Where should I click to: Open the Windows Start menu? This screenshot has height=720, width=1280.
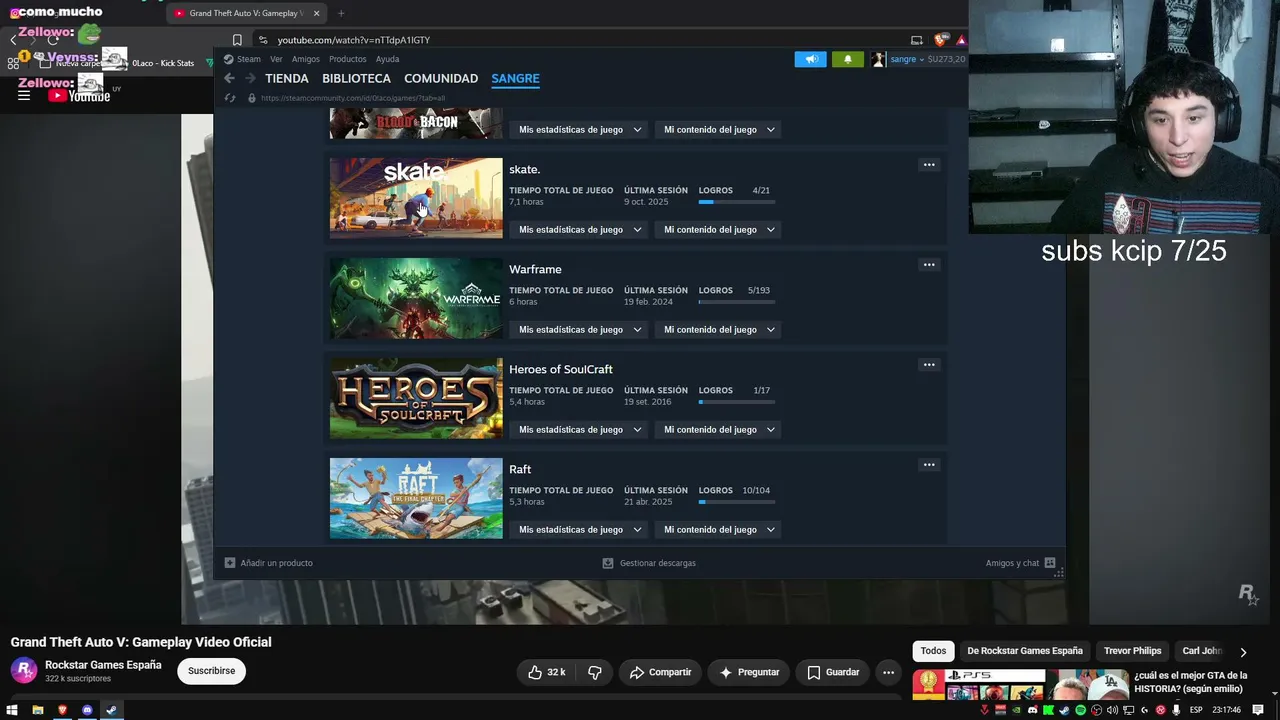[12, 710]
